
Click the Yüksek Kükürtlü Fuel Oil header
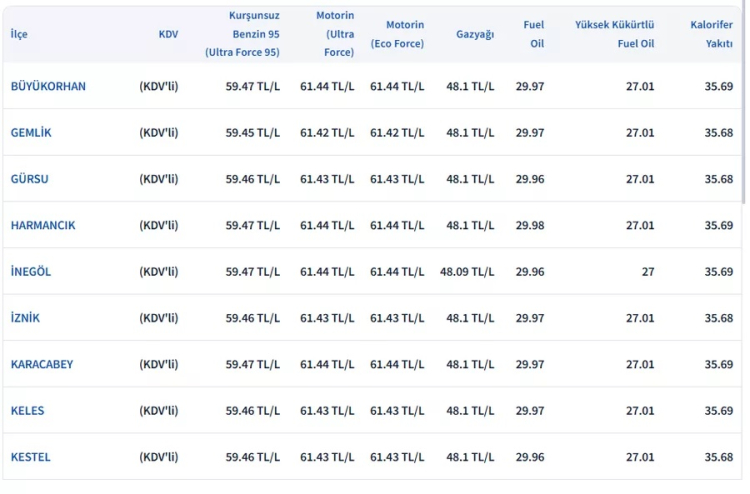(x=615, y=34)
